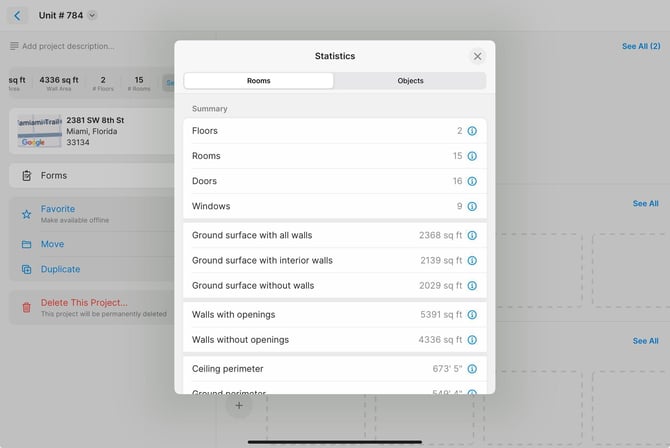Go back using the back arrow
The image size is (670, 448).
(17, 16)
